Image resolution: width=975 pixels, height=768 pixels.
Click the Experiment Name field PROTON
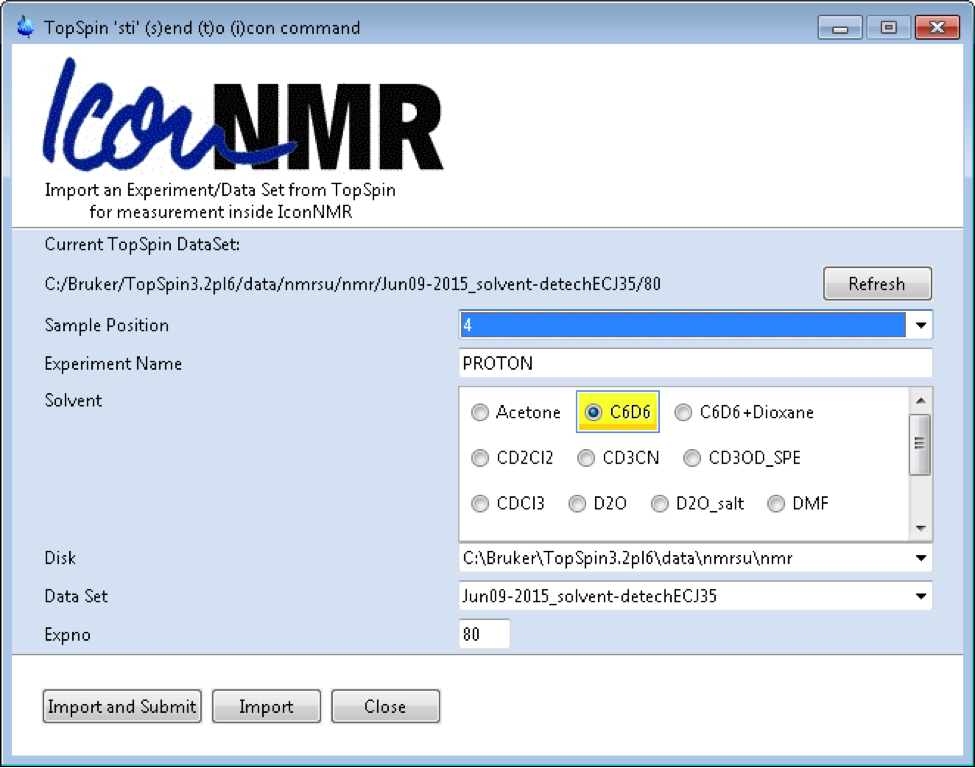(x=695, y=363)
